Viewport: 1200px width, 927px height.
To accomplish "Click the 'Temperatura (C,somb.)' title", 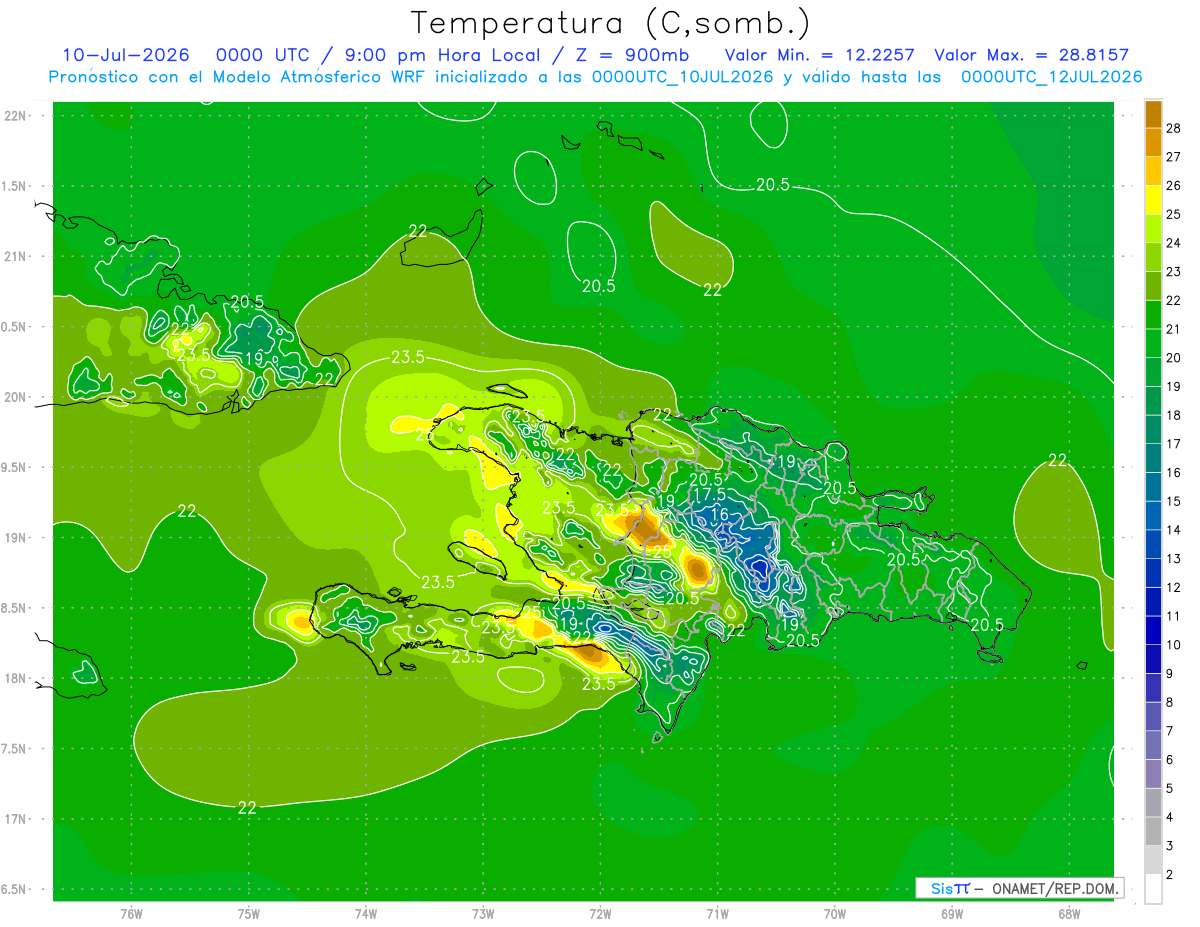I will point(610,22).
